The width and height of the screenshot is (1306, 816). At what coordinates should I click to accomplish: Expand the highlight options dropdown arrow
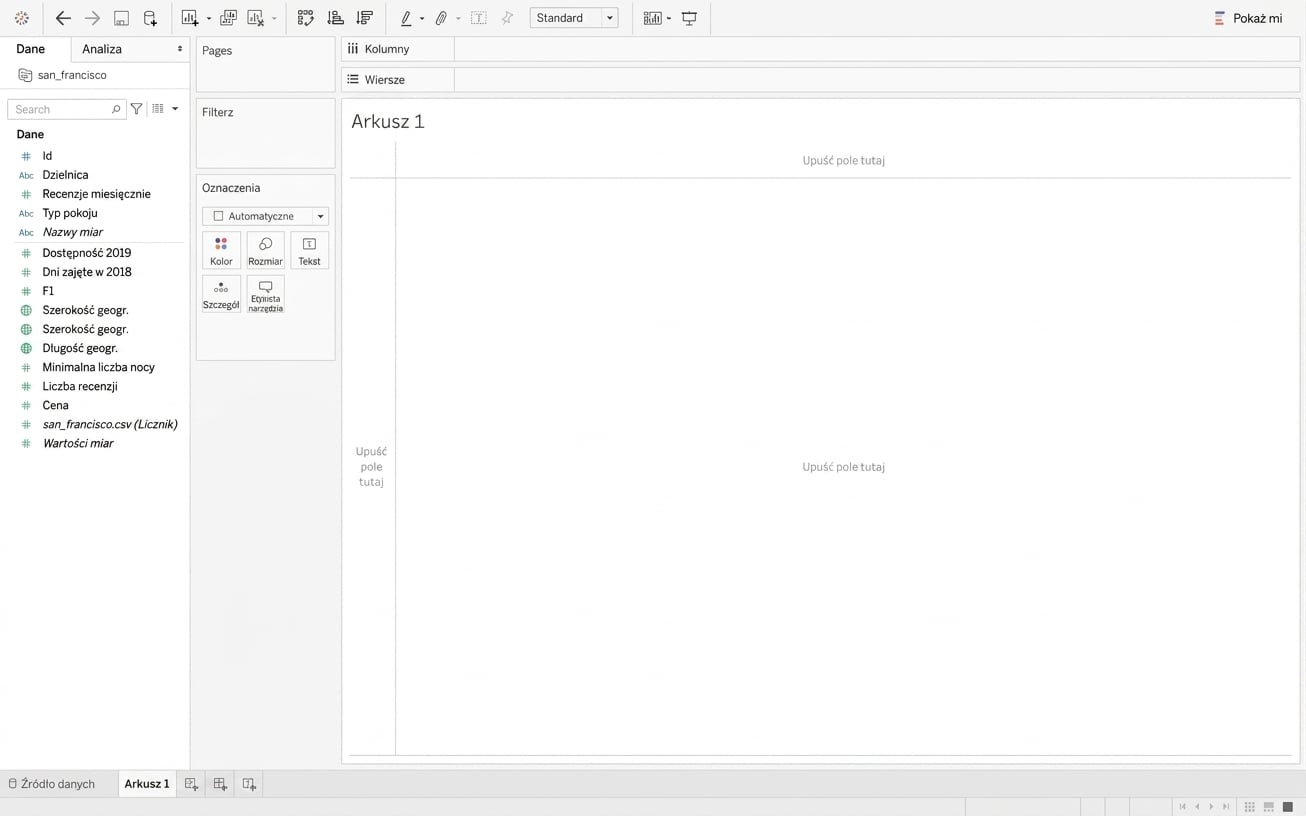point(422,19)
